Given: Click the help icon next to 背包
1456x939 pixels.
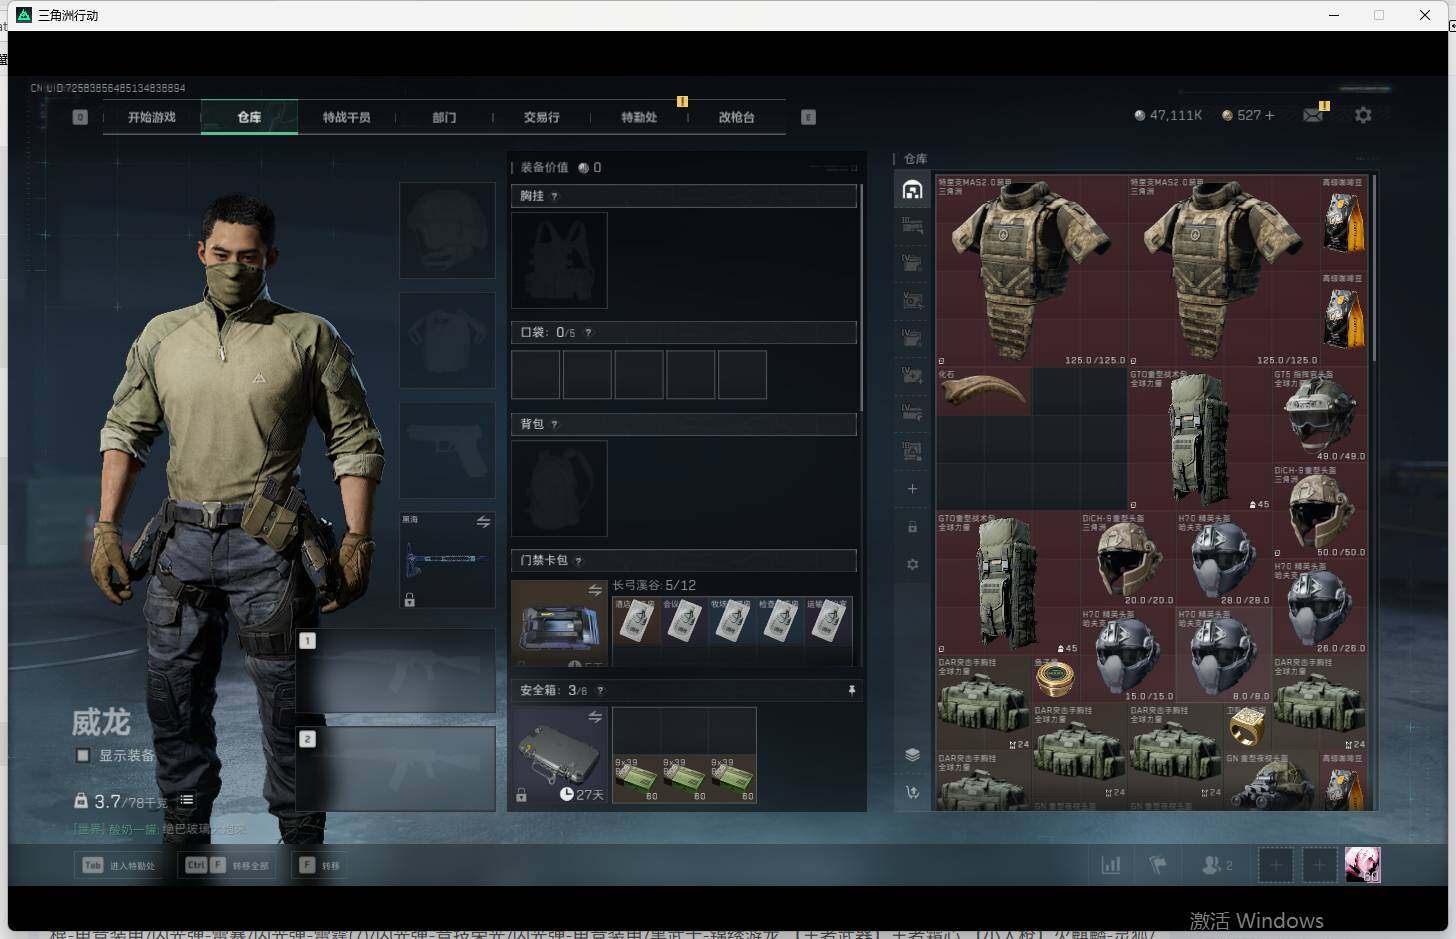Looking at the screenshot, I should pyautogui.click(x=554, y=424).
